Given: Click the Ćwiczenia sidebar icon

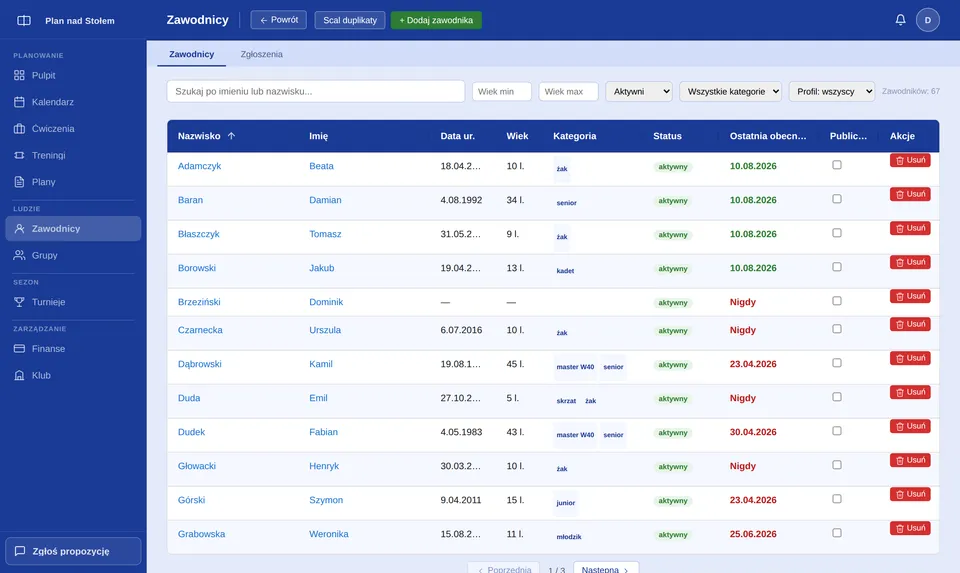Looking at the screenshot, I should click(20, 129).
